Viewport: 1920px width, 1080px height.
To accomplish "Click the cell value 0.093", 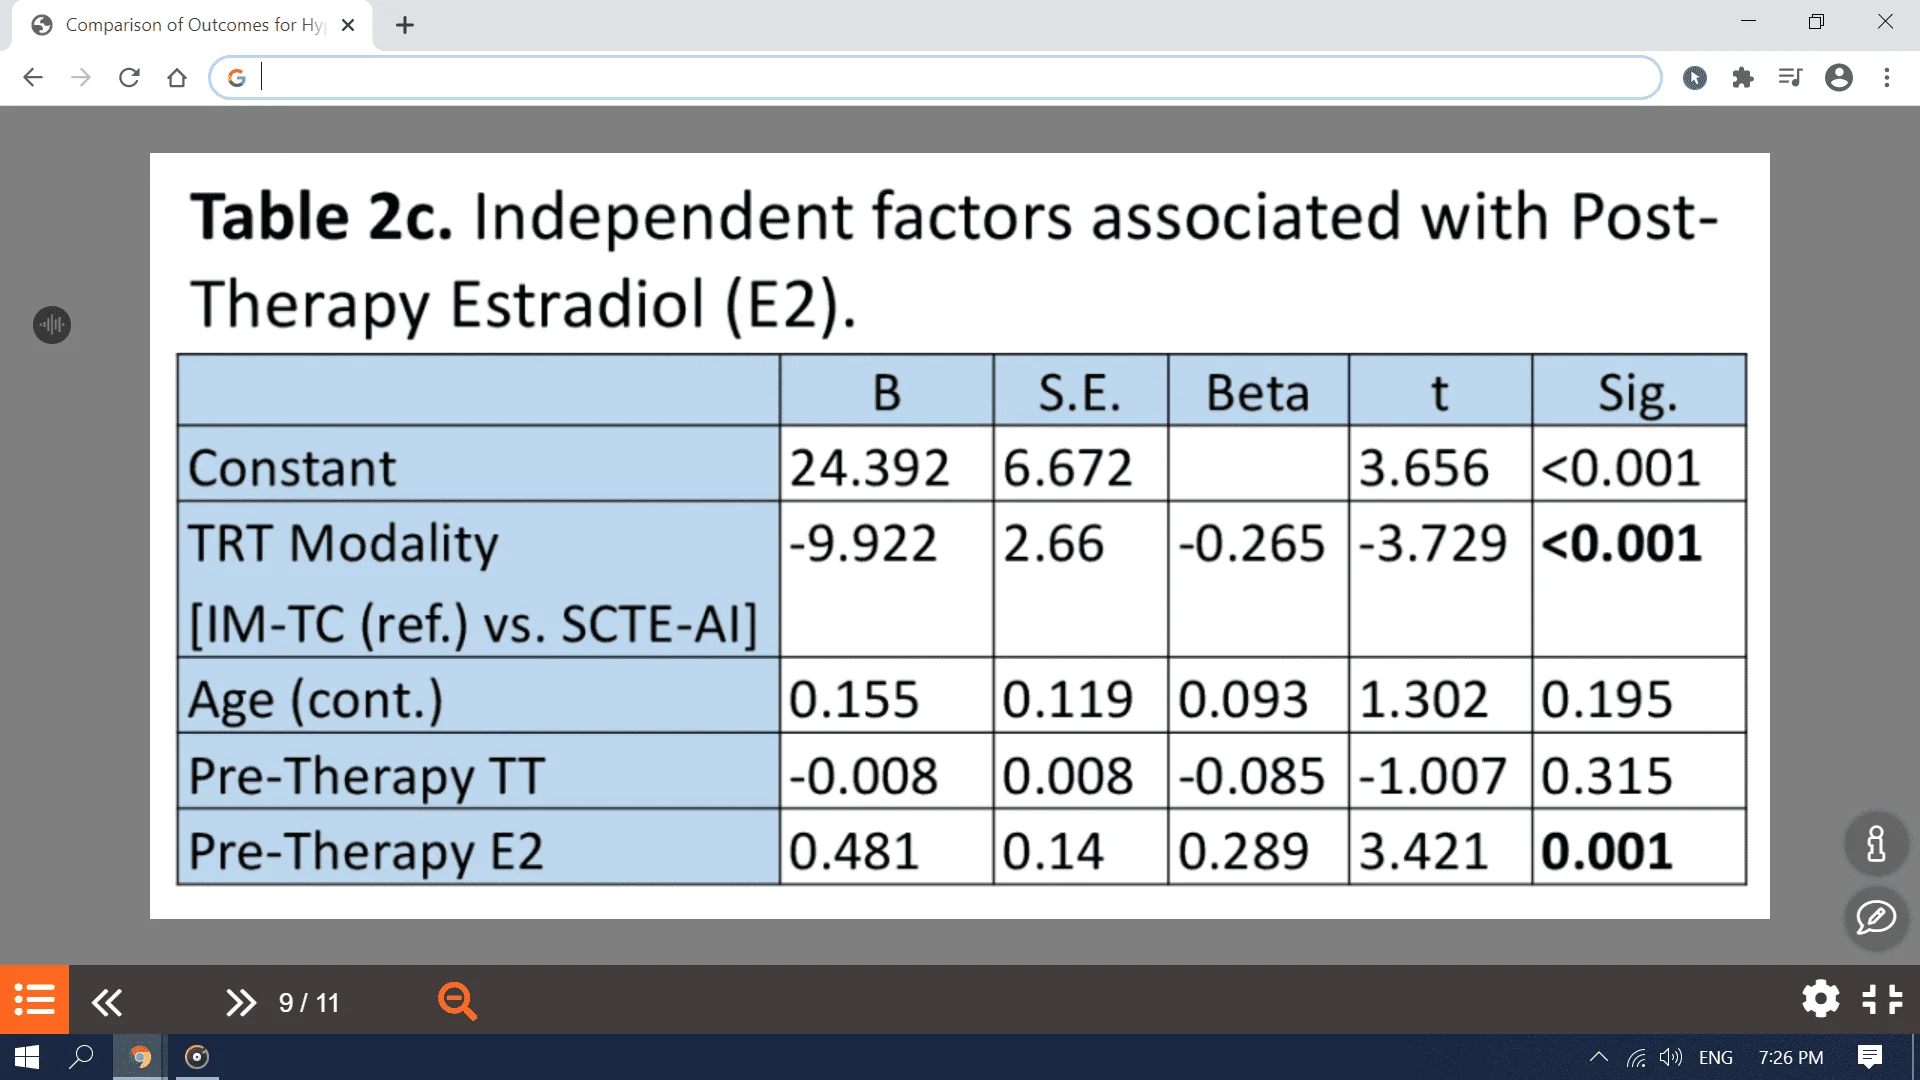I will 1243,699.
